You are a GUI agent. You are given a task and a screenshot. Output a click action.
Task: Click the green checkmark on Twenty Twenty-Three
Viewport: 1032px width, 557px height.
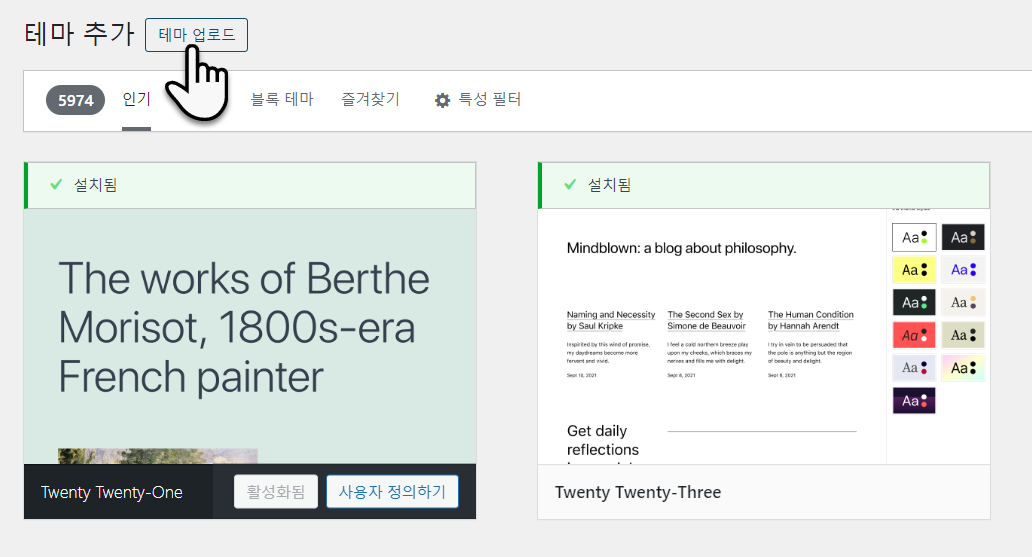pos(571,184)
